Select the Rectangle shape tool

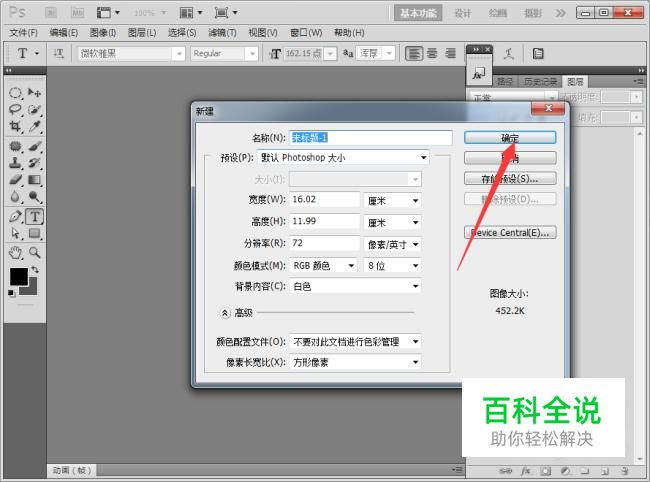coord(34,233)
